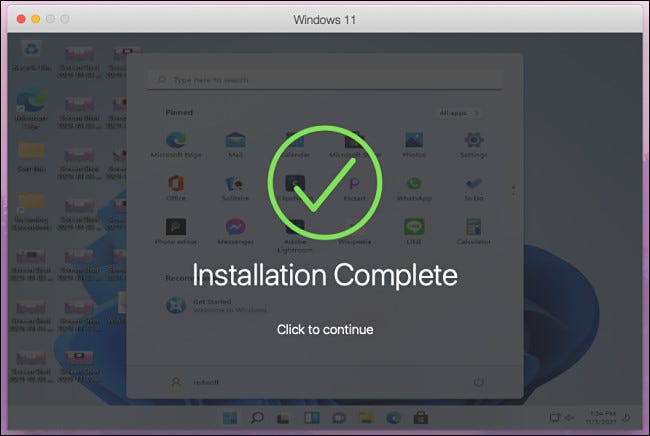Launch the Photo editor pinned app
650x436 pixels.
pyautogui.click(x=176, y=231)
